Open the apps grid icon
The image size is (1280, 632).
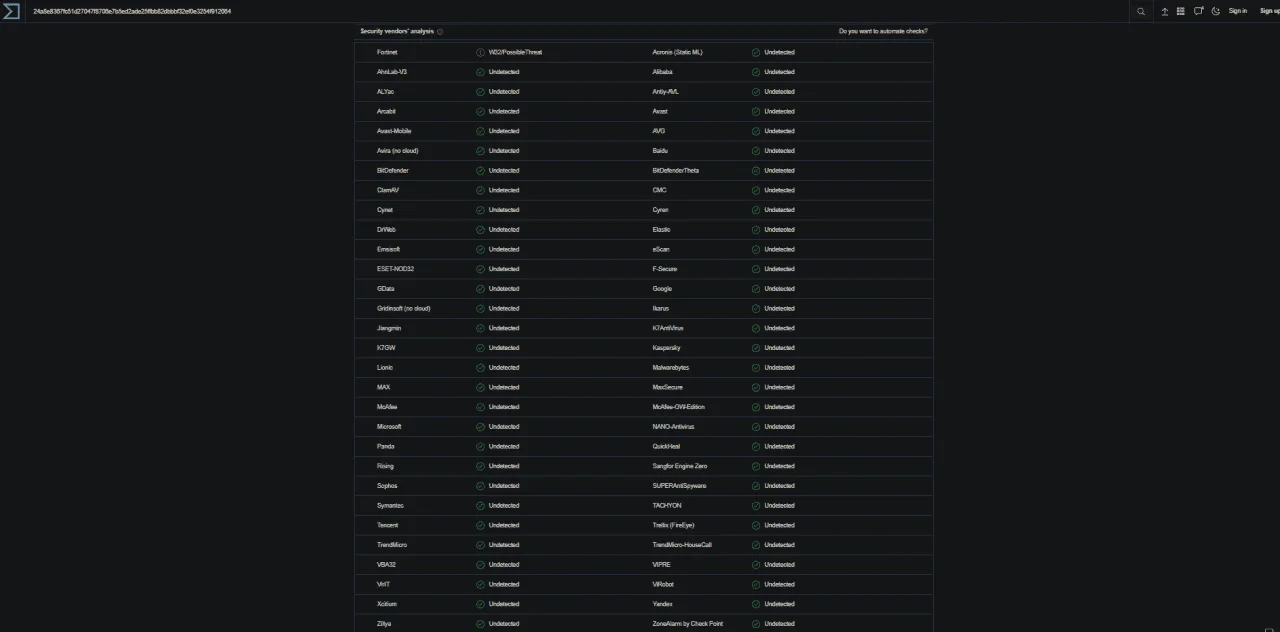[1181, 11]
